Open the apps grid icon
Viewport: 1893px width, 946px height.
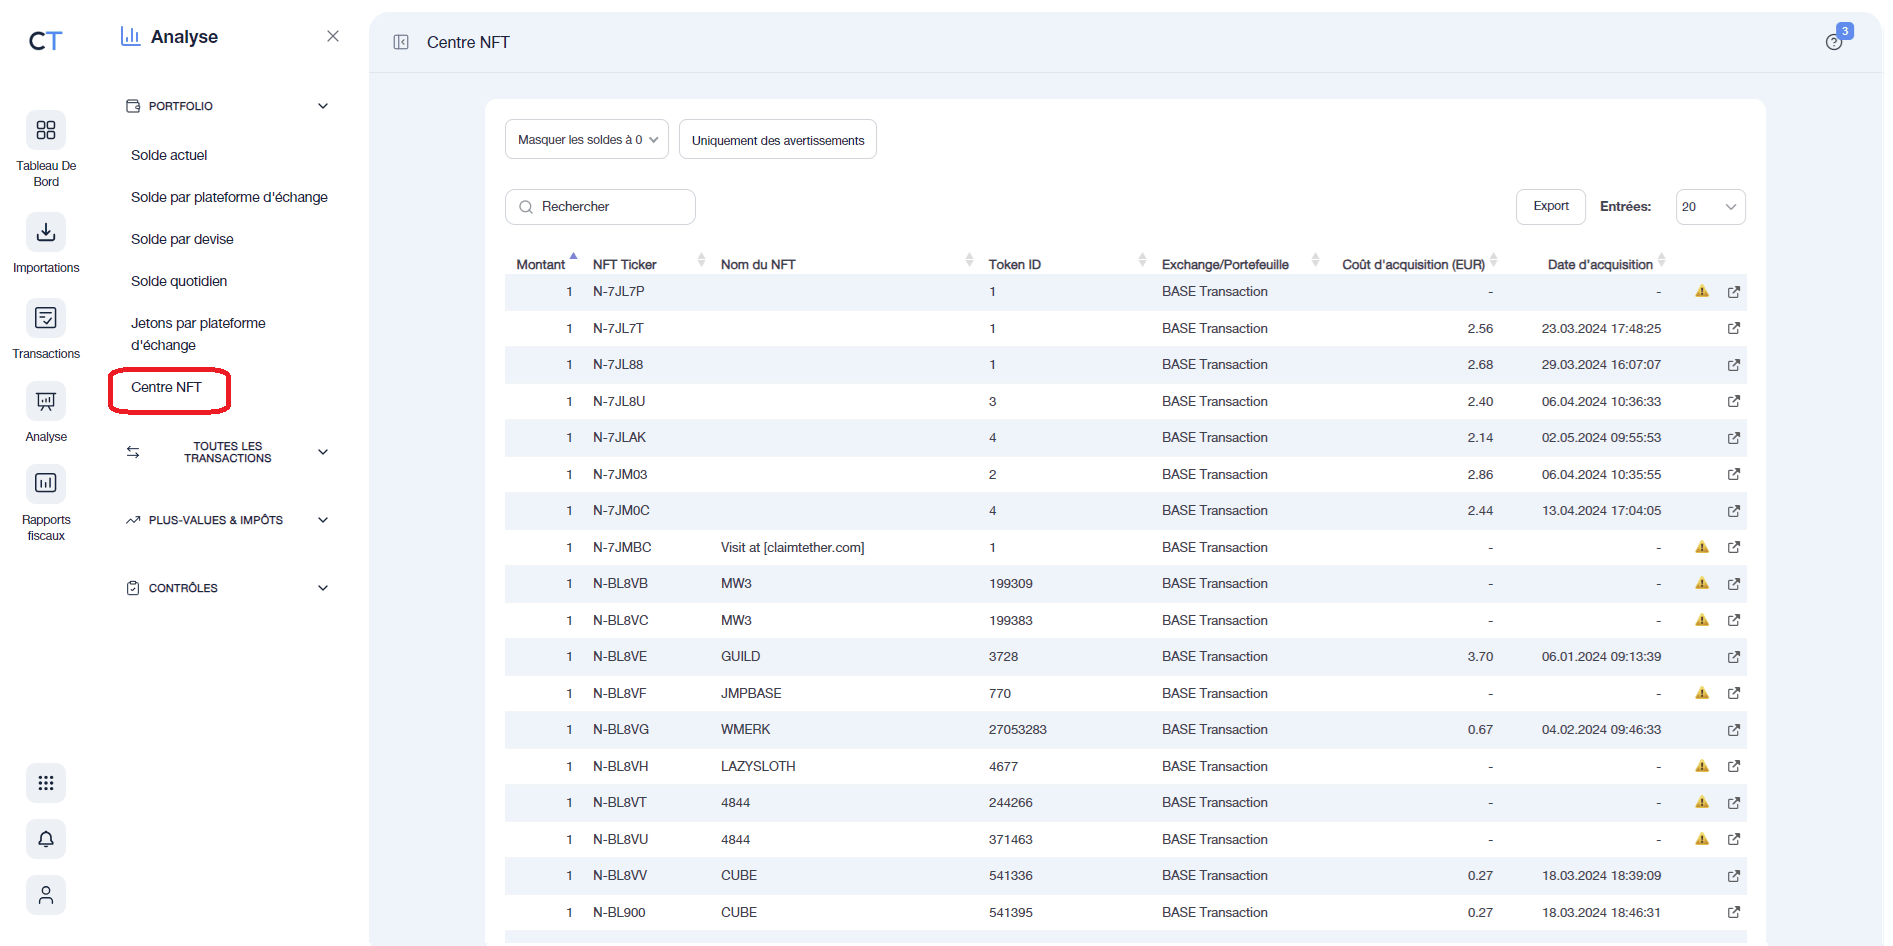[46, 783]
